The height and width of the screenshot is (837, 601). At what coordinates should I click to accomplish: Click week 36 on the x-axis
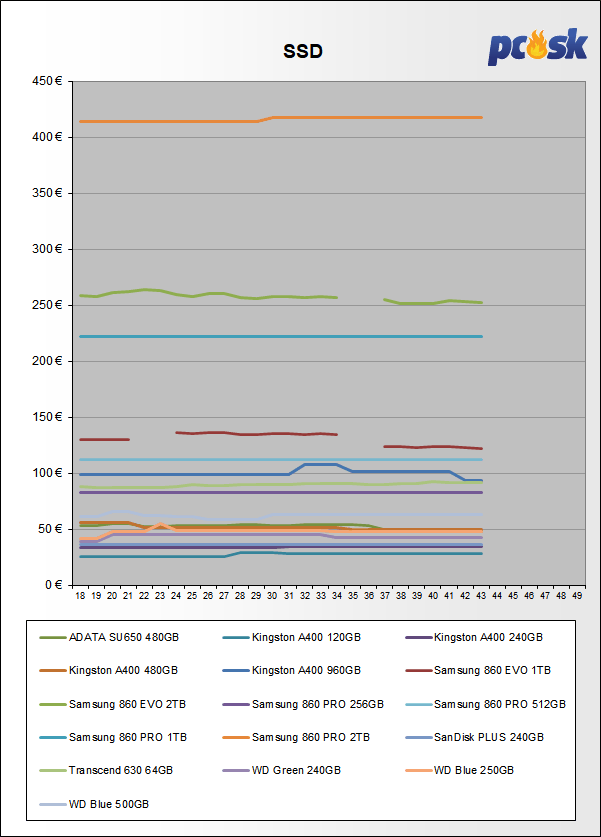(x=369, y=596)
